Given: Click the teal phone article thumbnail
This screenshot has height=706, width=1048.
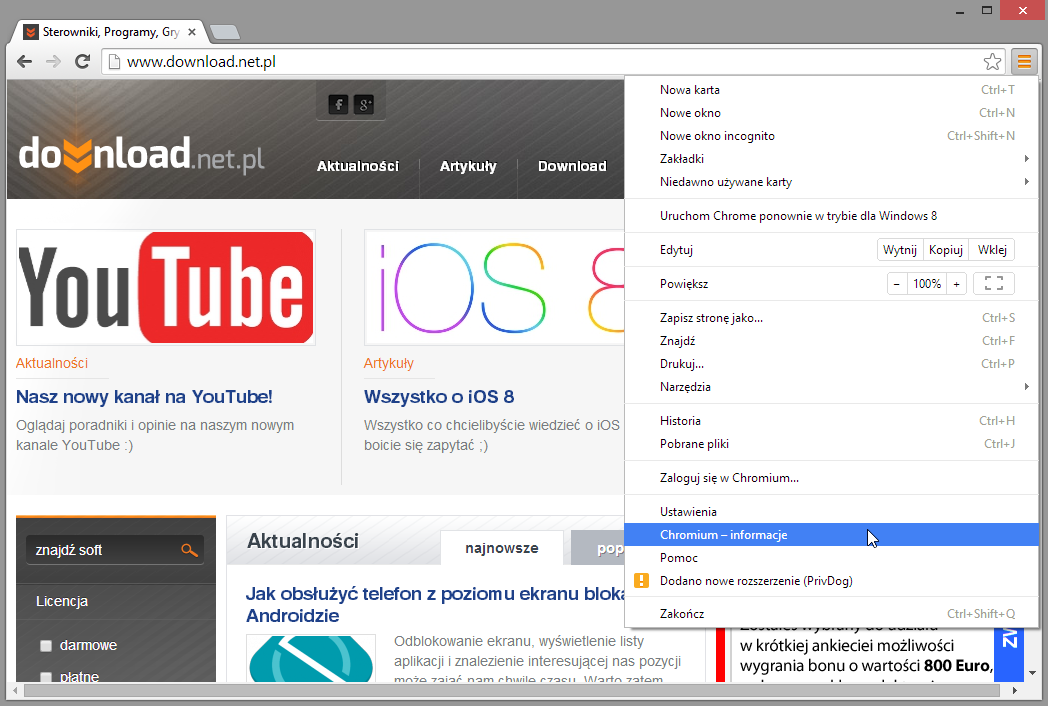Looking at the screenshot, I should point(311,658).
